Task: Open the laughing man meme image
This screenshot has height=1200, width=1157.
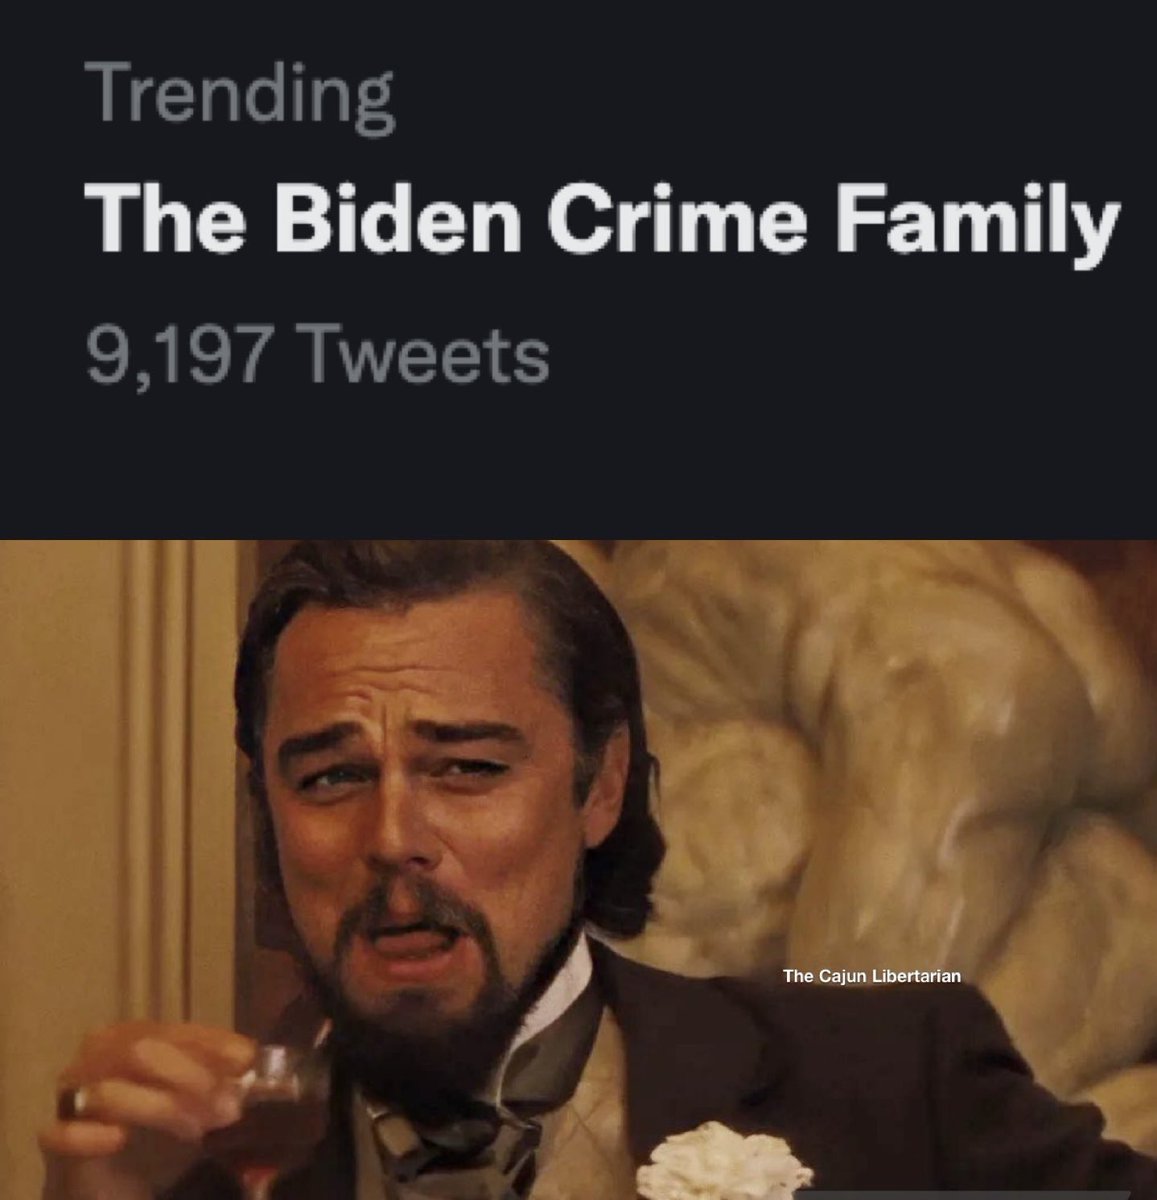Action: tap(578, 868)
